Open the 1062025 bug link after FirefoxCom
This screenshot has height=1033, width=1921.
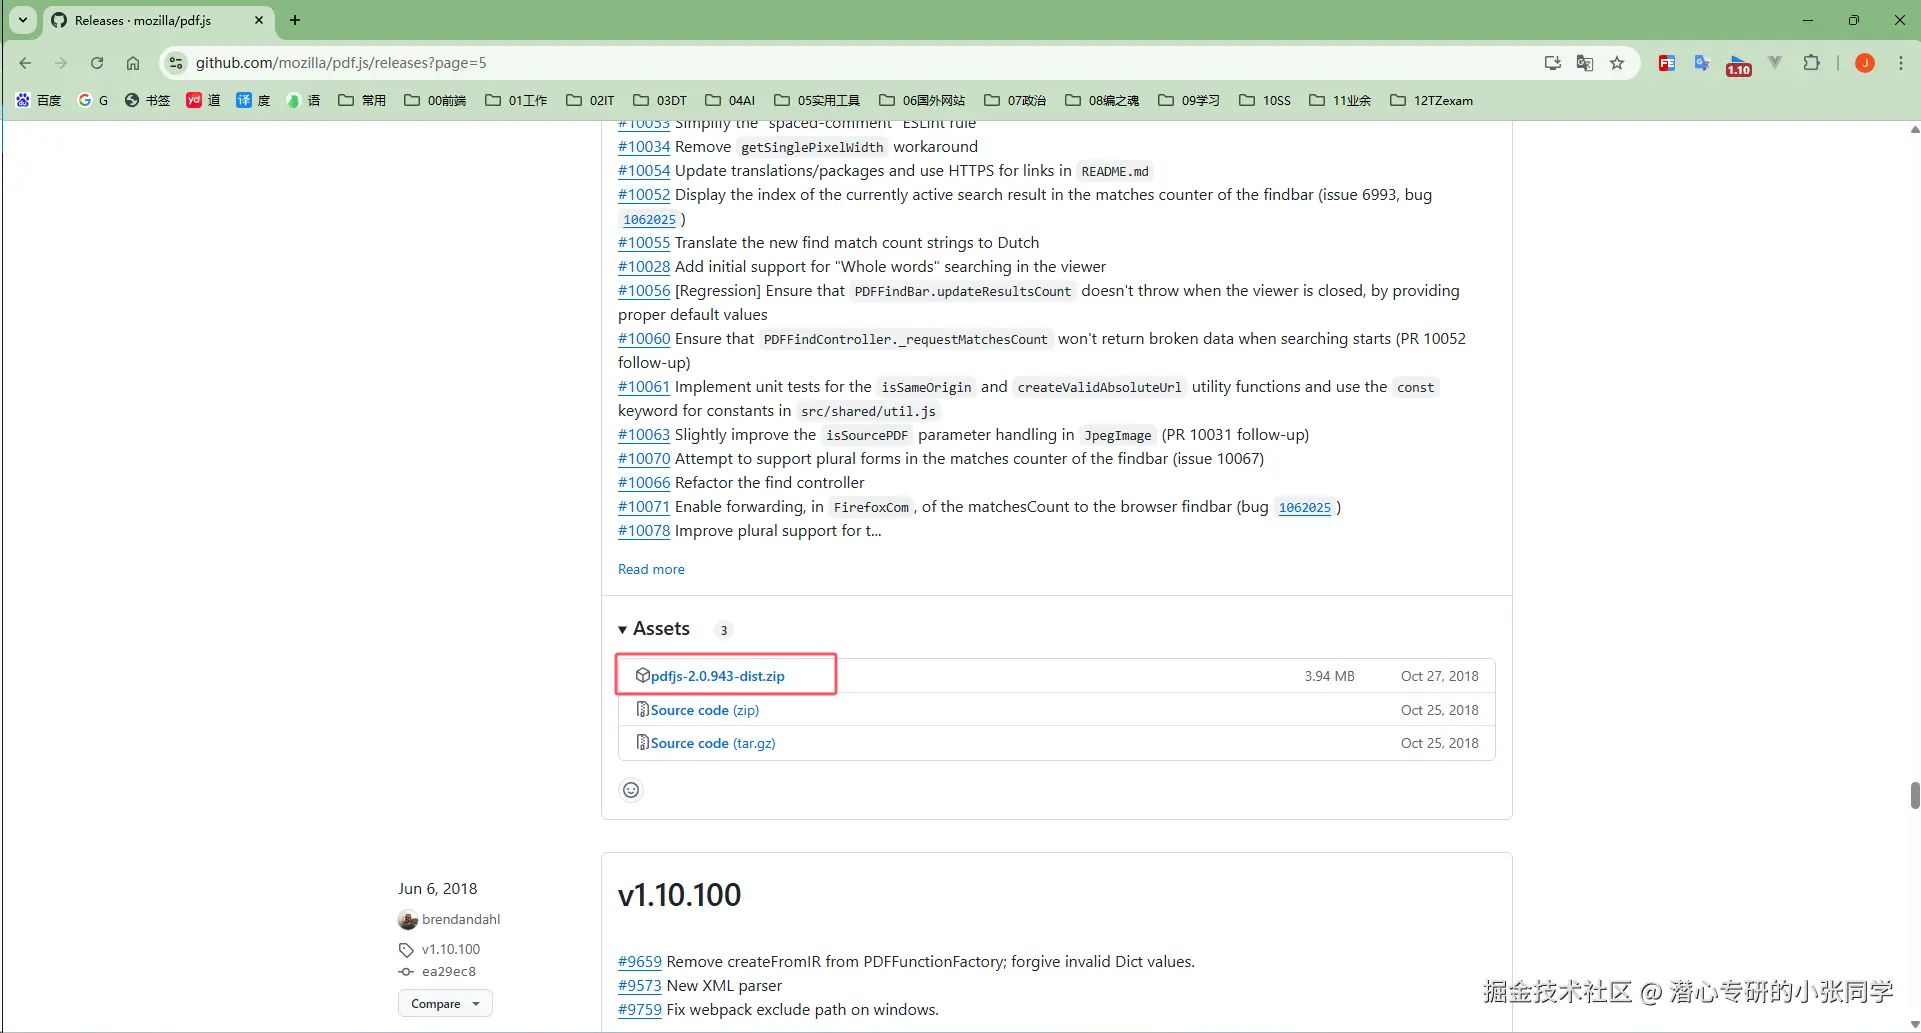[x=1305, y=508]
